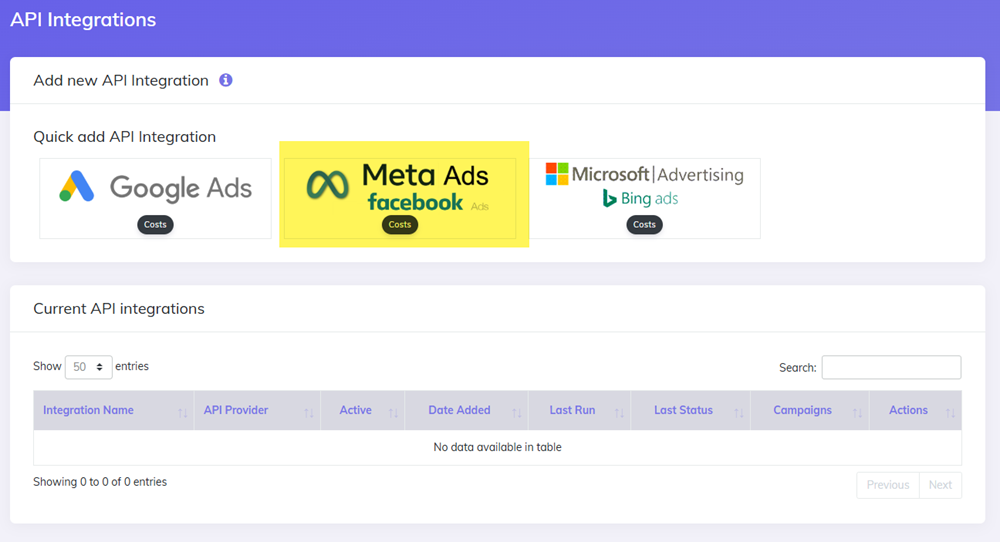This screenshot has width=1000, height=542.
Task: Select the Meta Ads facebook integration card
Action: pos(400,198)
